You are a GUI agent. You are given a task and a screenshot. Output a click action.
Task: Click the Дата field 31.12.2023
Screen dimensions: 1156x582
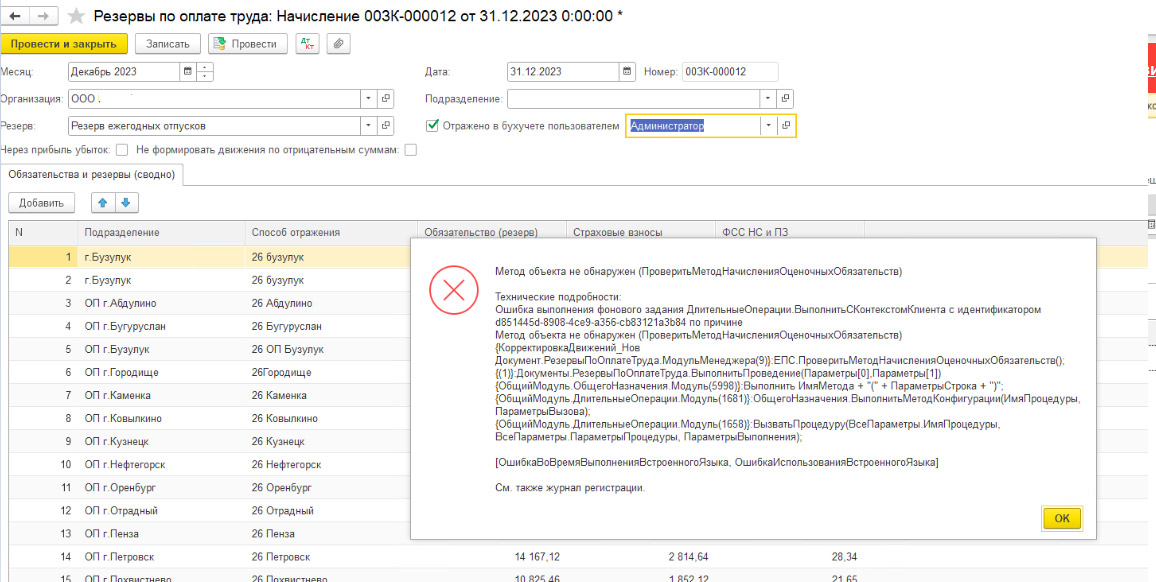click(563, 72)
